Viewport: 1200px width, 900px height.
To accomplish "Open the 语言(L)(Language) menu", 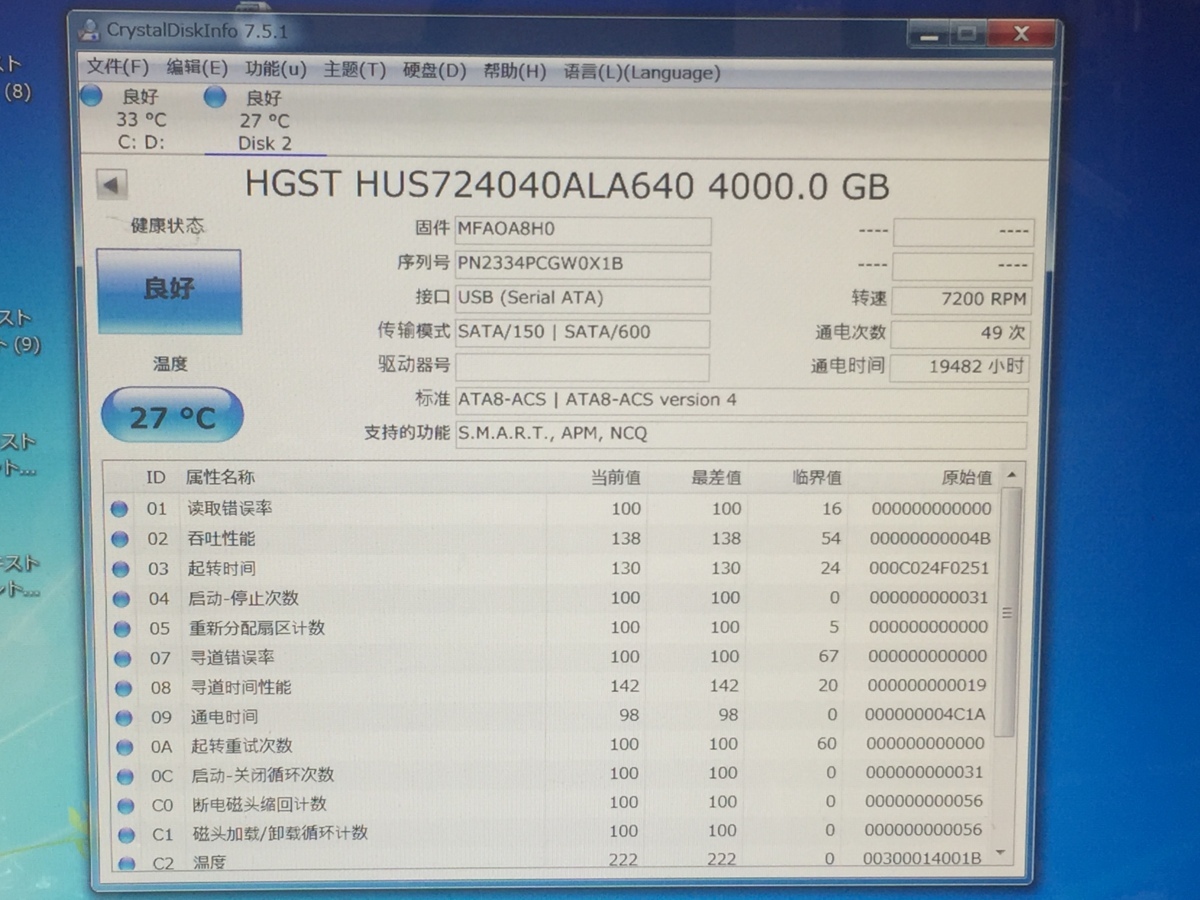I will pyautogui.click(x=641, y=72).
